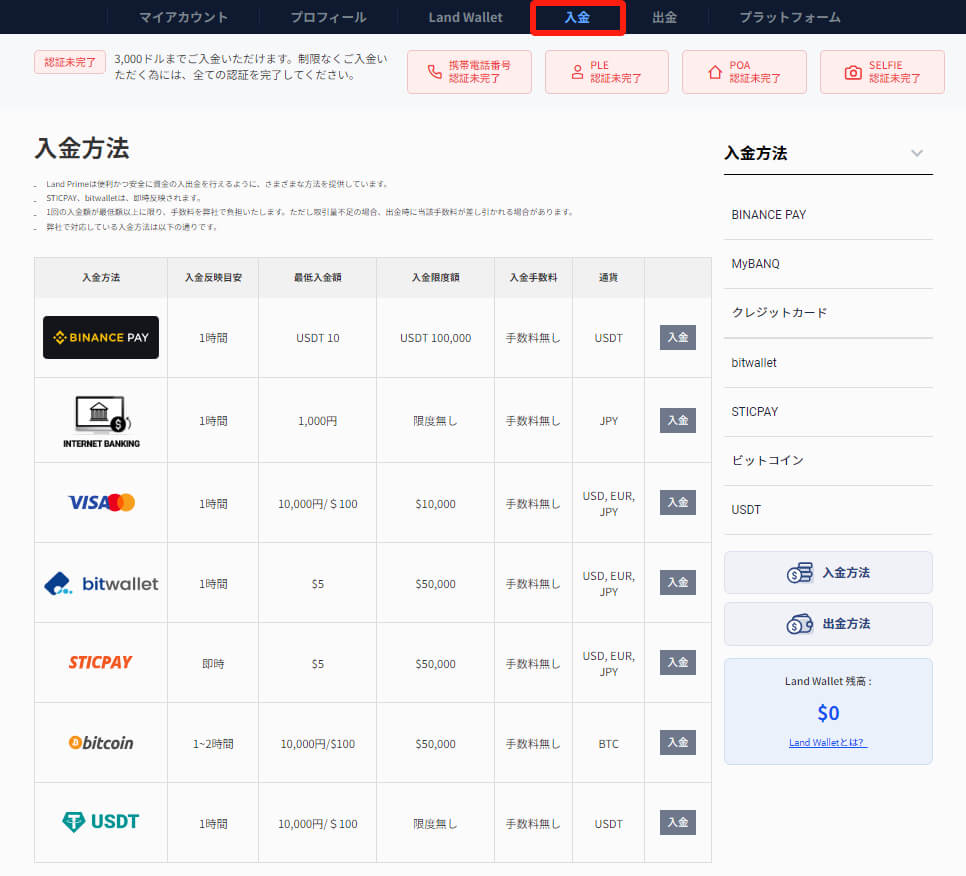
Task: Open mobile phone number verification badge
Action: coord(469,72)
